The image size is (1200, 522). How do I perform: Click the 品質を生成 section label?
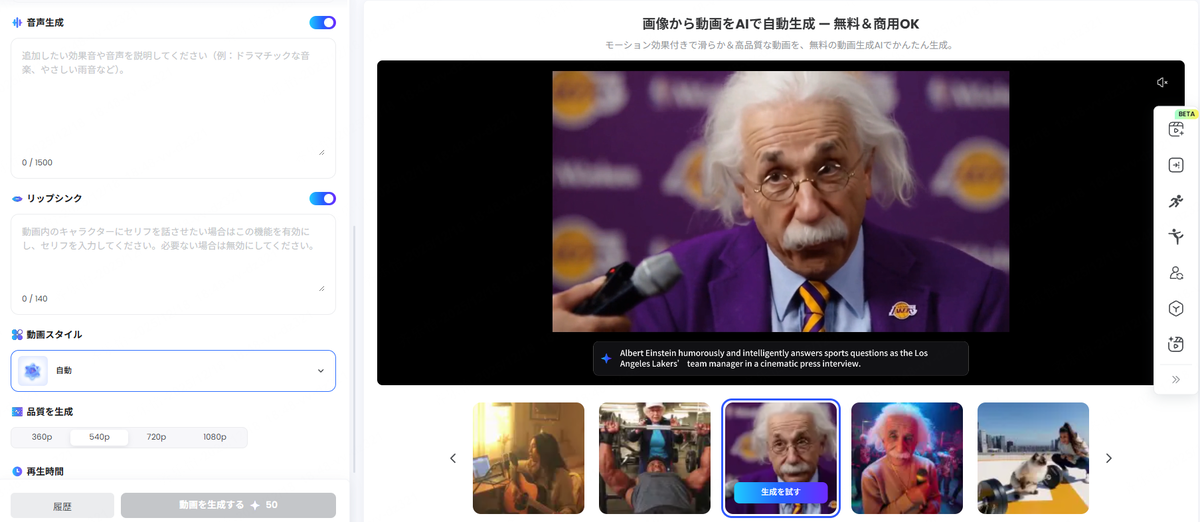point(50,411)
